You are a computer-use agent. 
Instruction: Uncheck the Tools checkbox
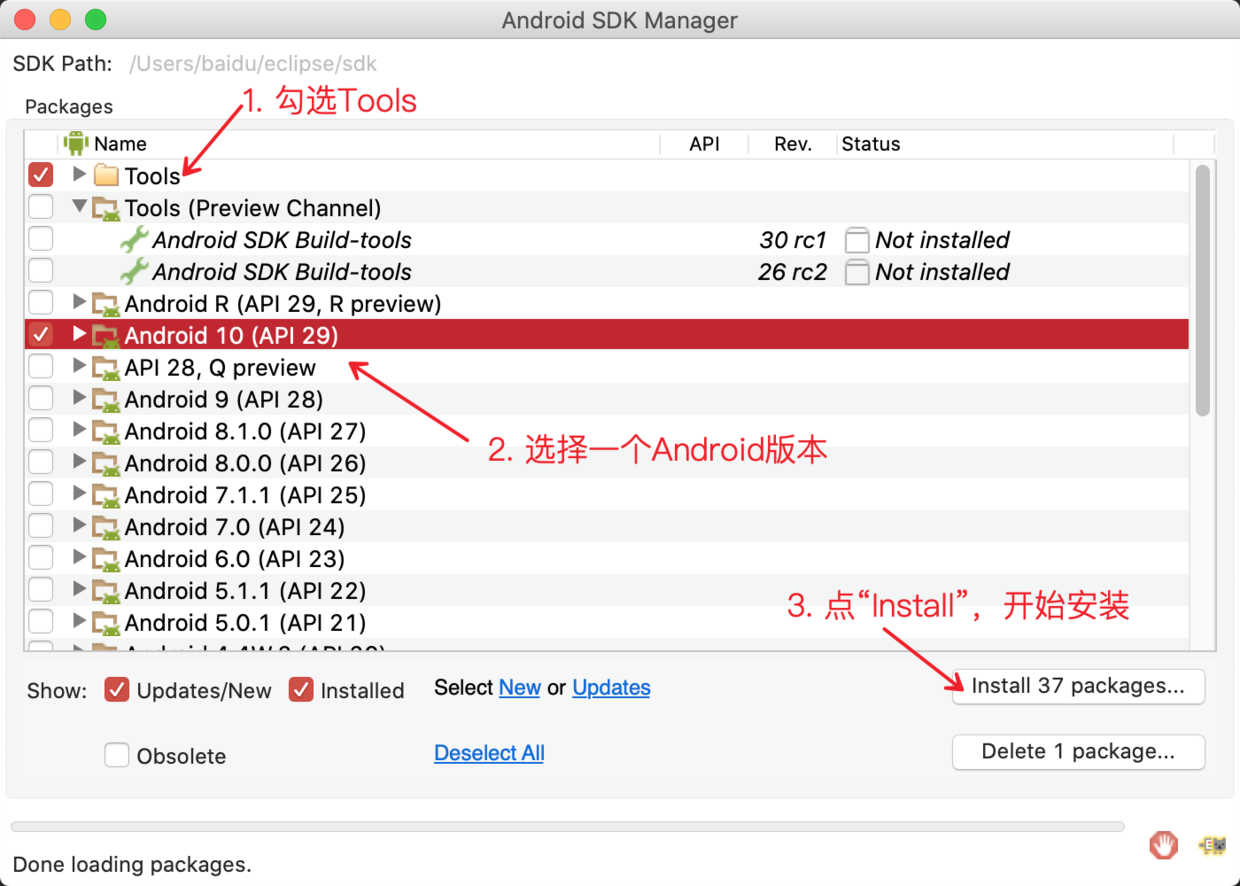tap(41, 176)
